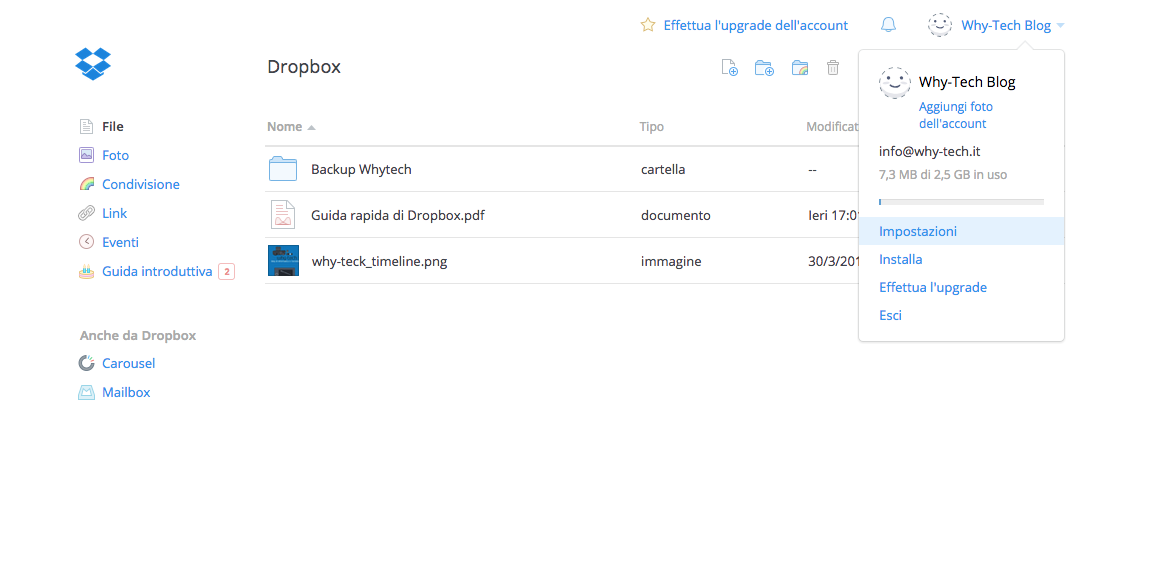Click the new folder toolbar icon

pos(764,68)
